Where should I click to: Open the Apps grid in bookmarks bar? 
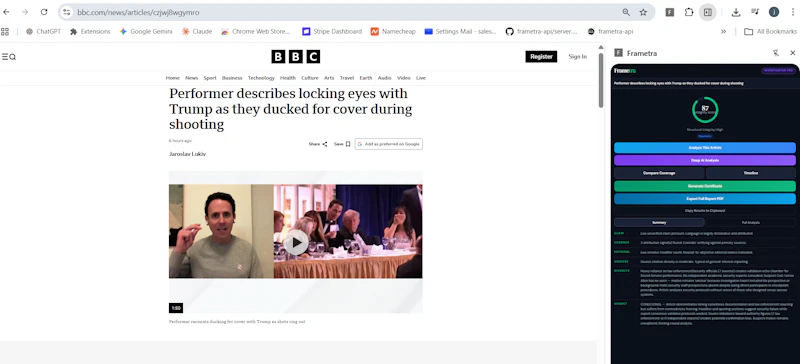(5, 32)
